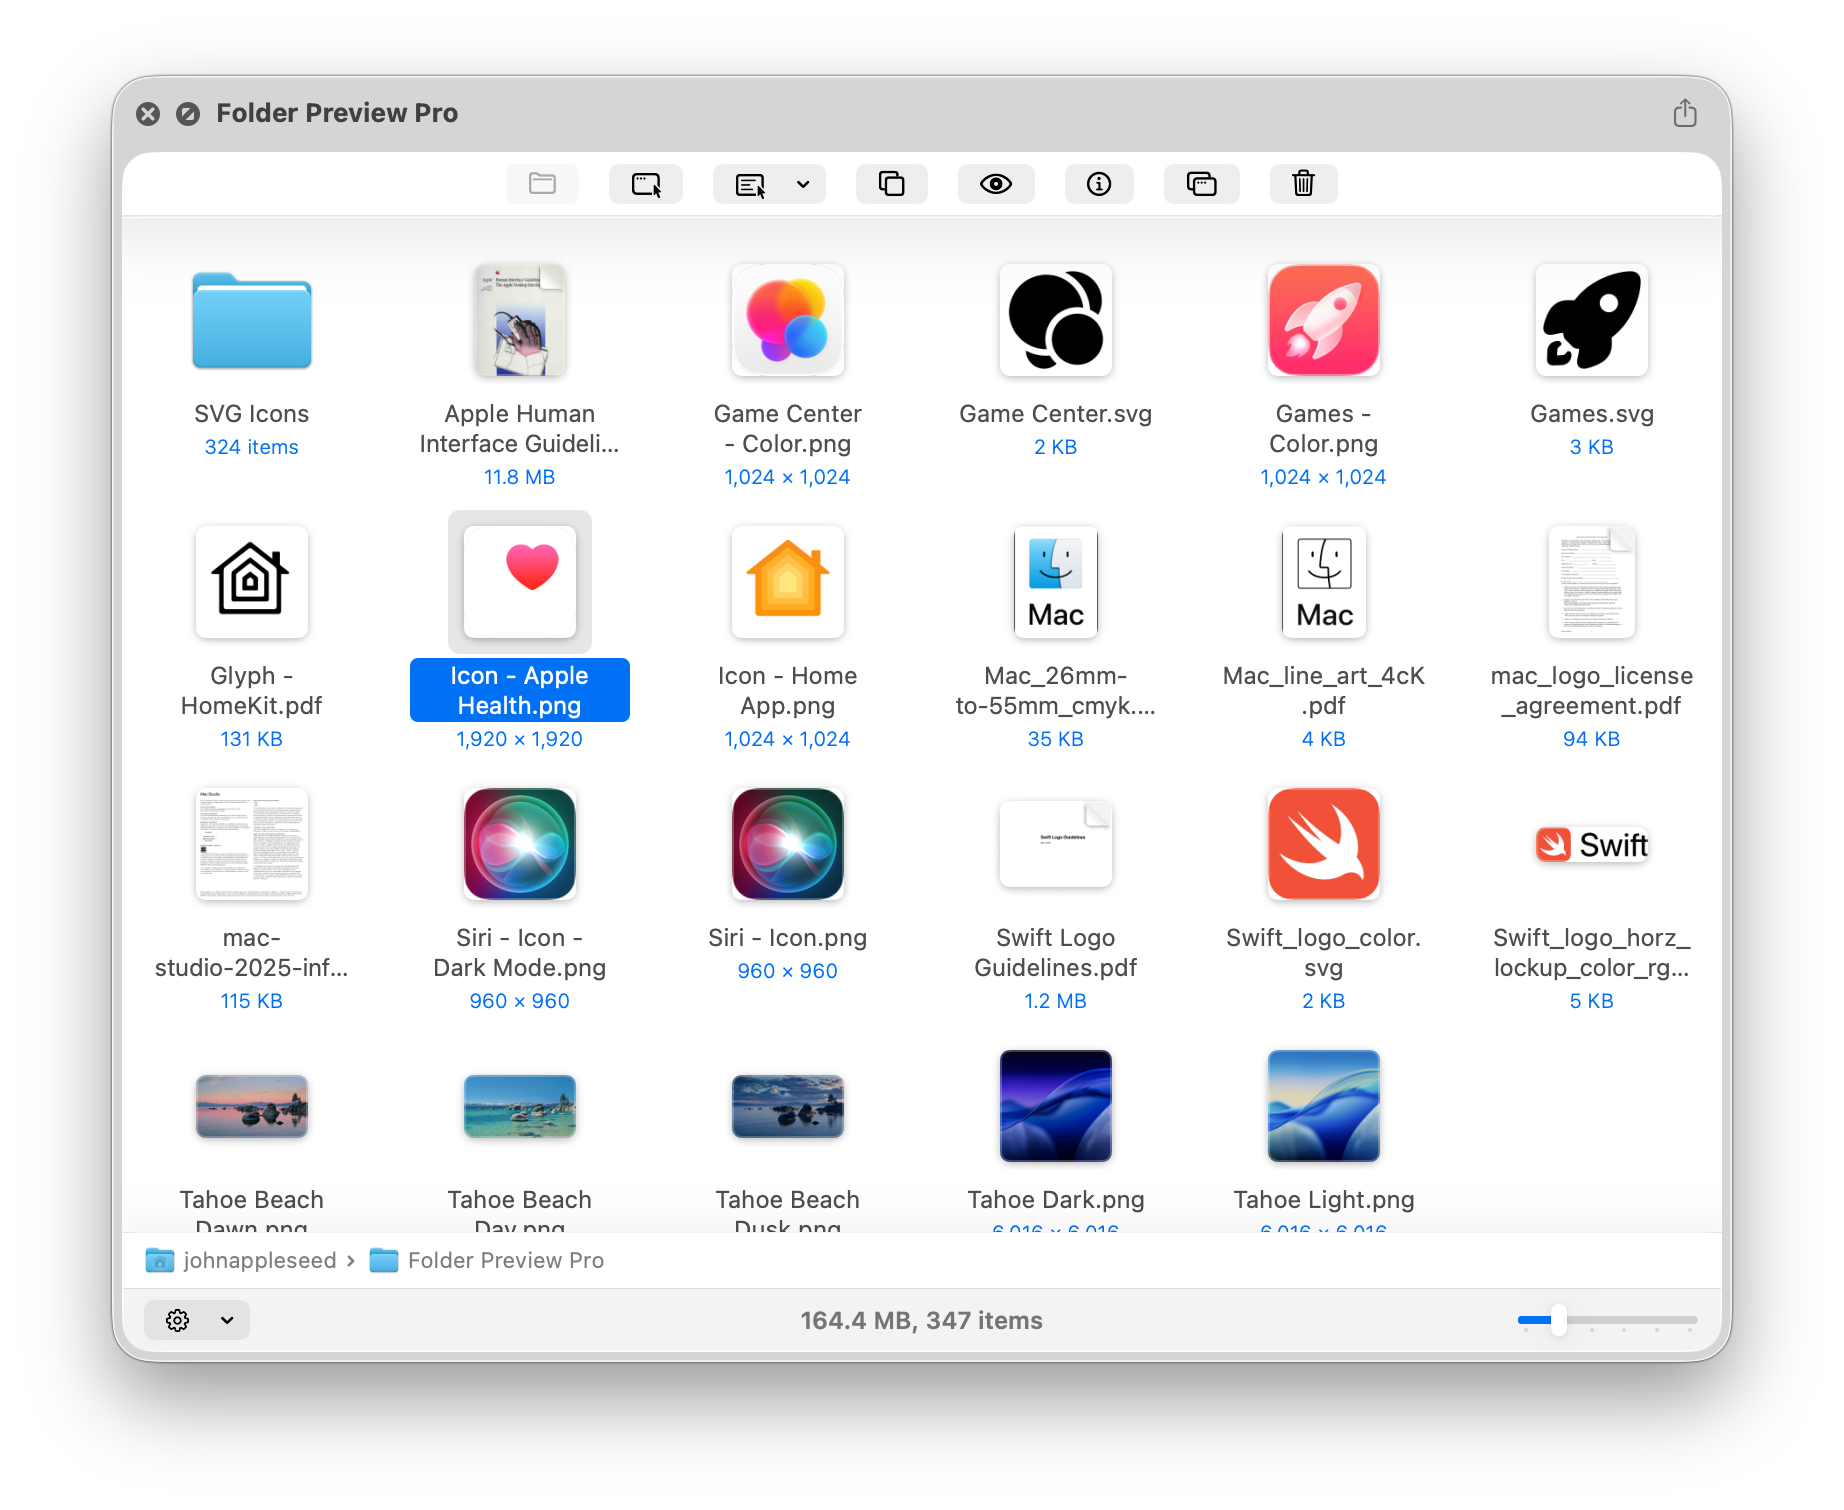Viewport: 1844px width, 1510px height.
Task: Click the "1,920 × 1,920" dimensions label
Action: (520, 739)
